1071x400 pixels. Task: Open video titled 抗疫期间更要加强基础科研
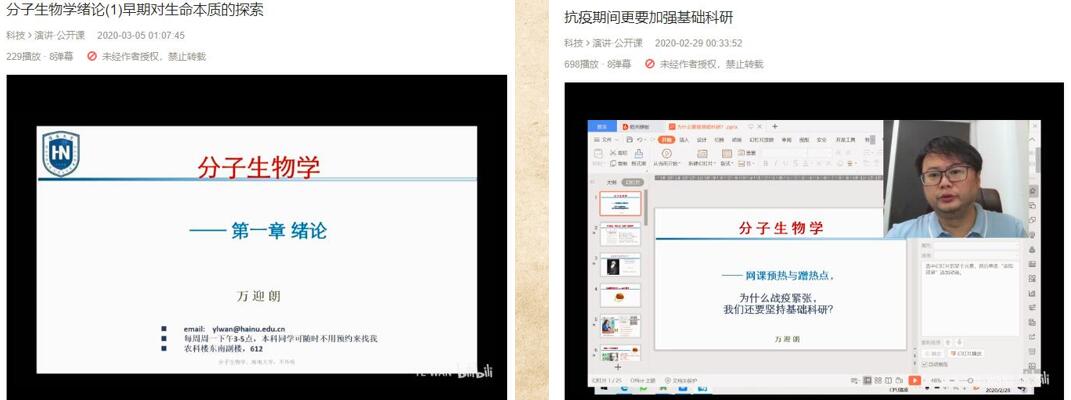(649, 17)
